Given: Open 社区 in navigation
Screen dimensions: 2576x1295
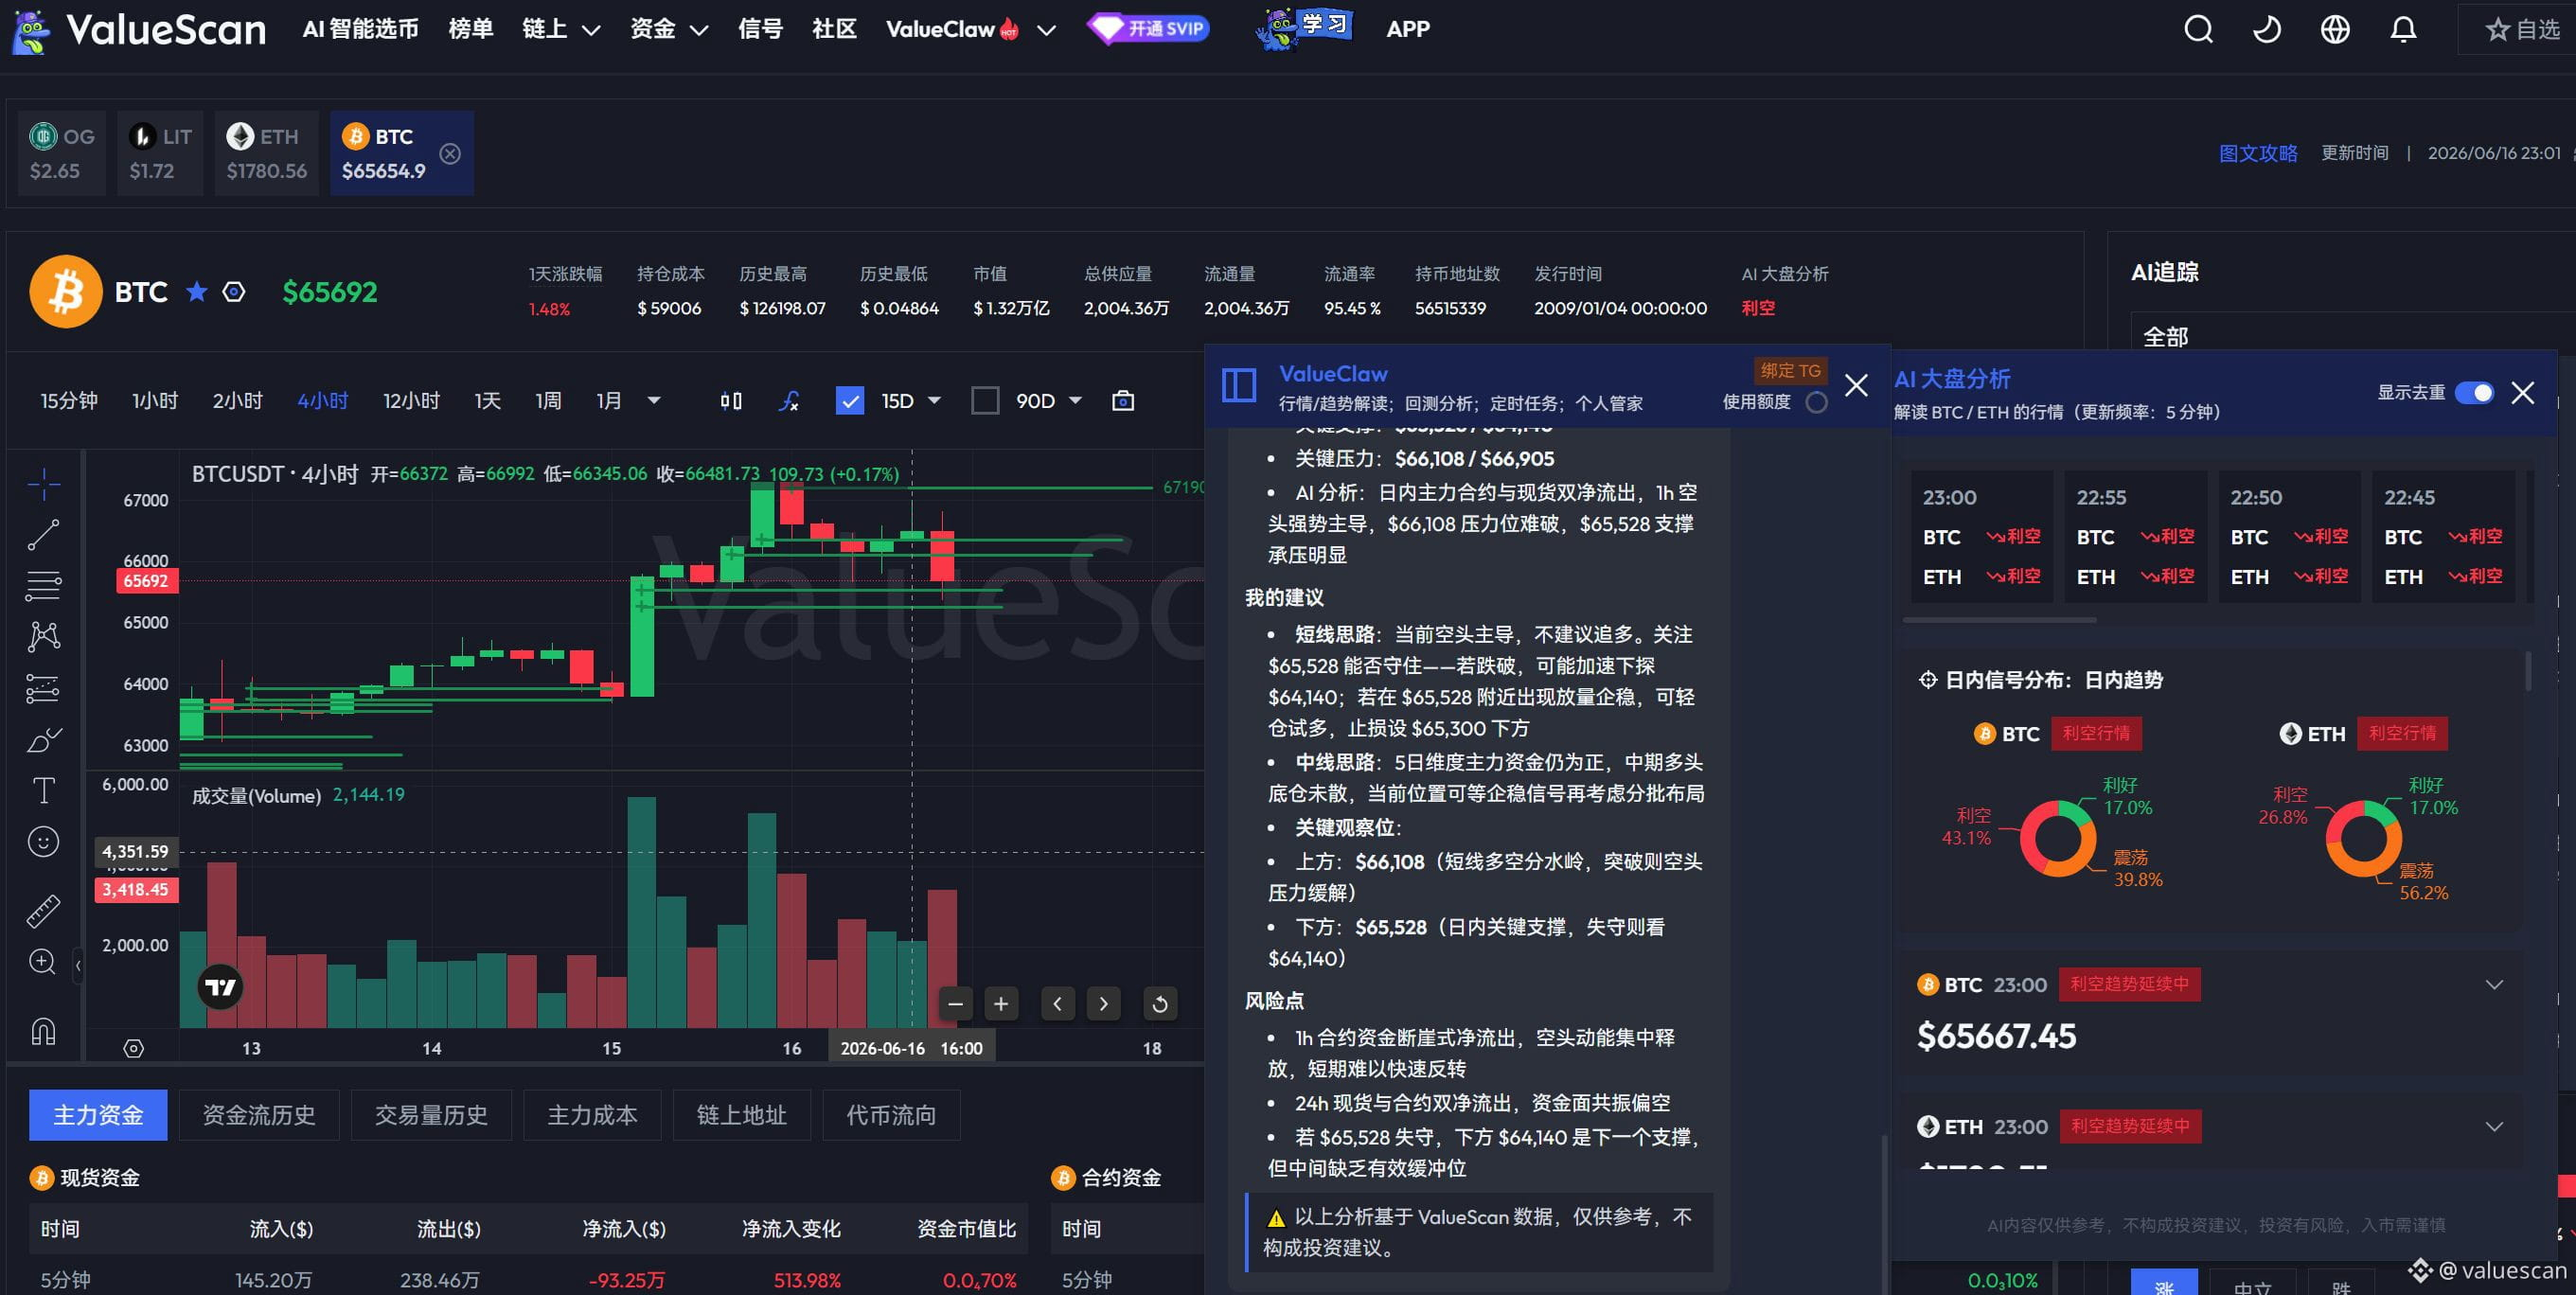Looking at the screenshot, I should pyautogui.click(x=834, y=29).
